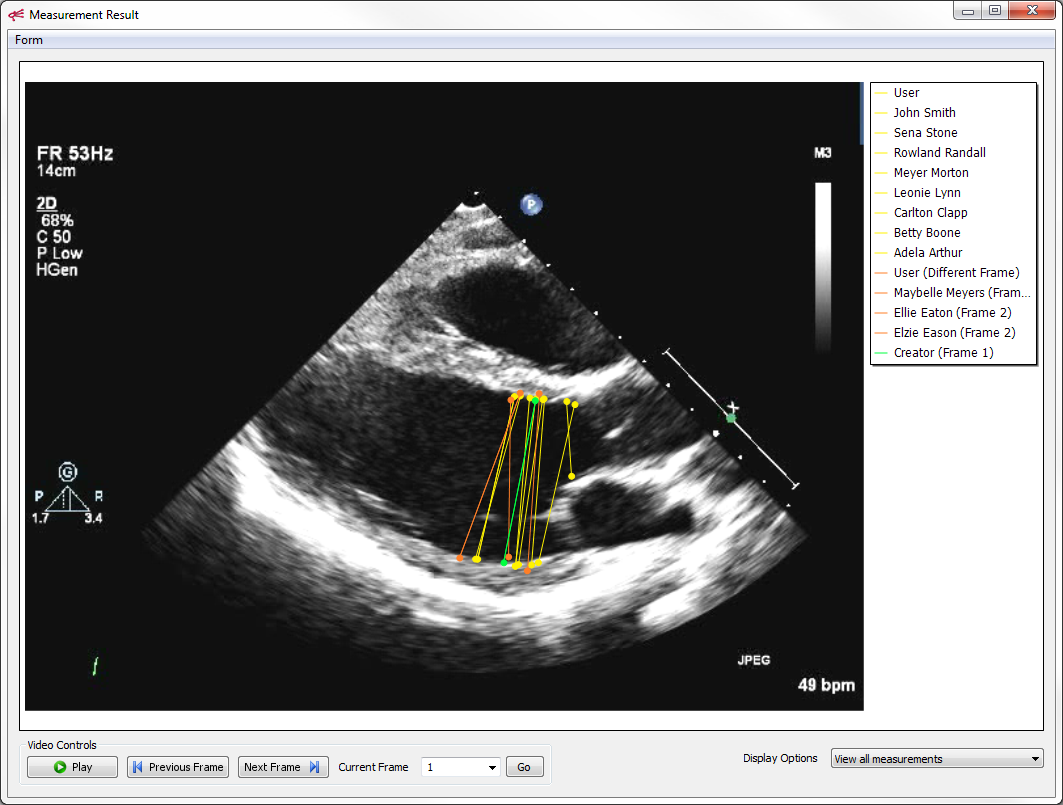The height and width of the screenshot is (805, 1063).
Task: Click the blue P probe orientation marker
Action: [x=532, y=204]
